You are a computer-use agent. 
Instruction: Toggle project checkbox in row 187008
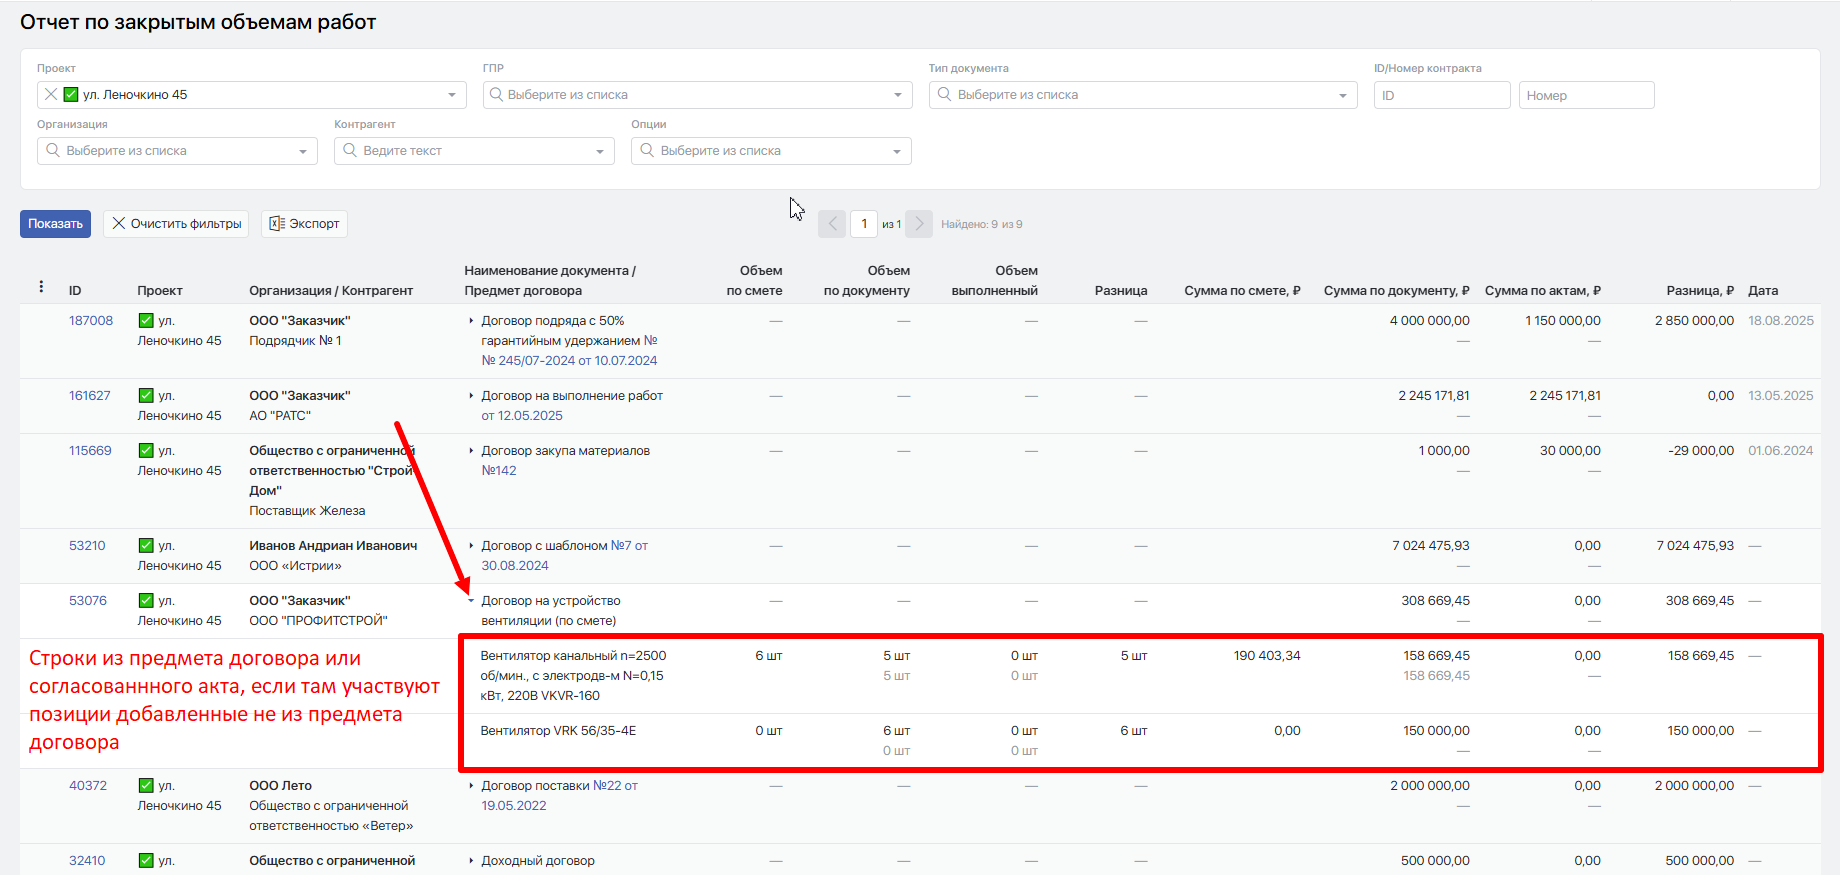(x=146, y=320)
